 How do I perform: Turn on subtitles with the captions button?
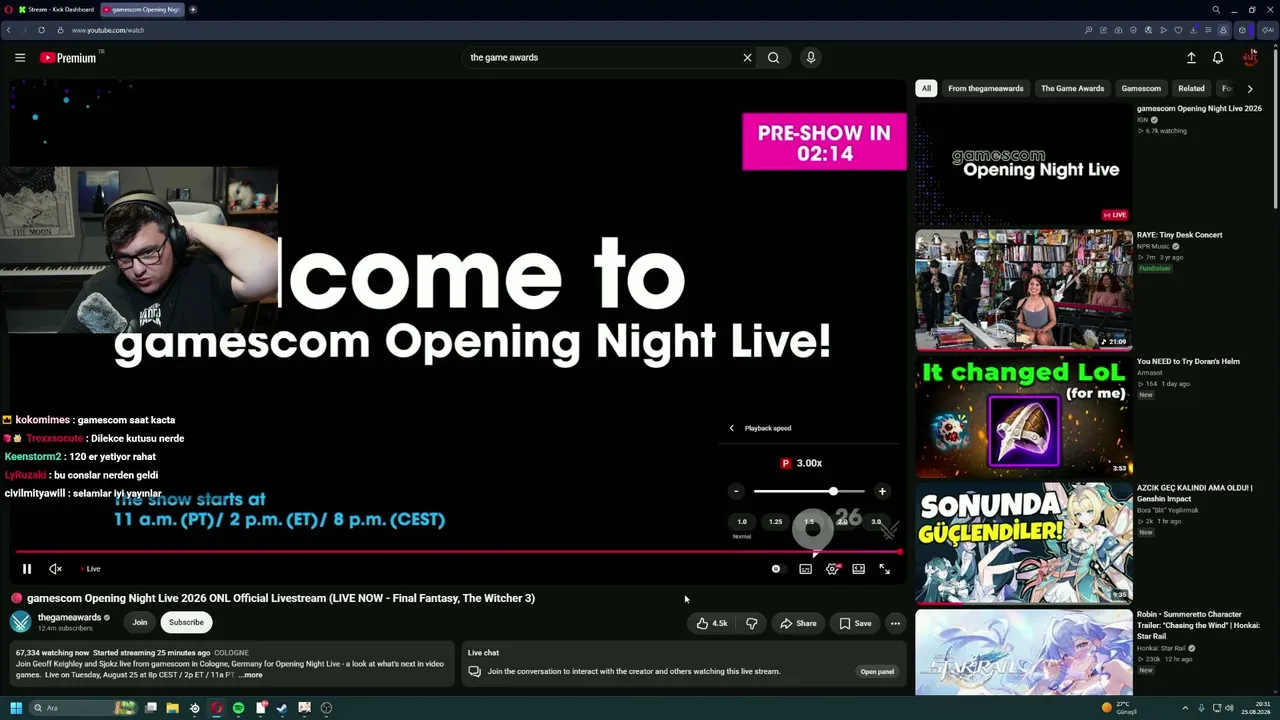coord(805,569)
